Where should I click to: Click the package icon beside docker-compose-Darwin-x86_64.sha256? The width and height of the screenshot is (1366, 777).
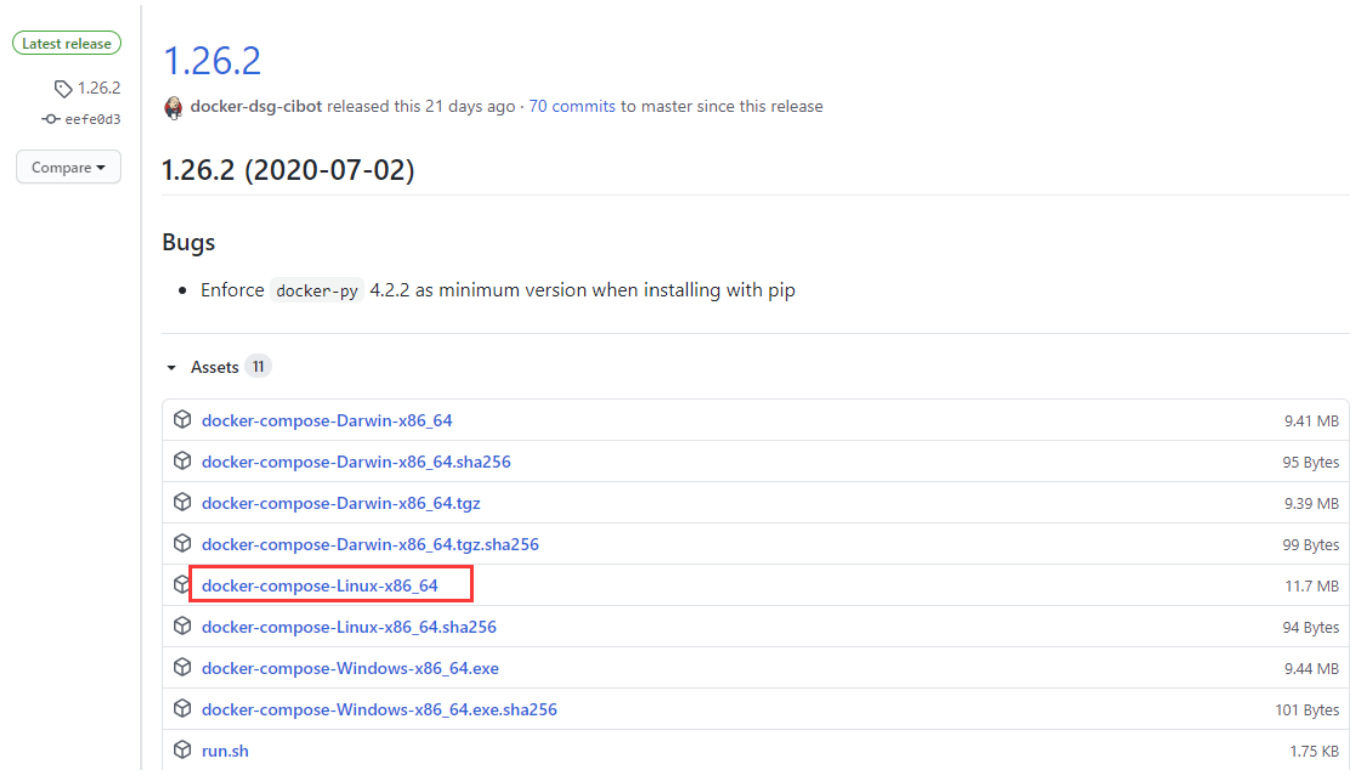click(182, 461)
